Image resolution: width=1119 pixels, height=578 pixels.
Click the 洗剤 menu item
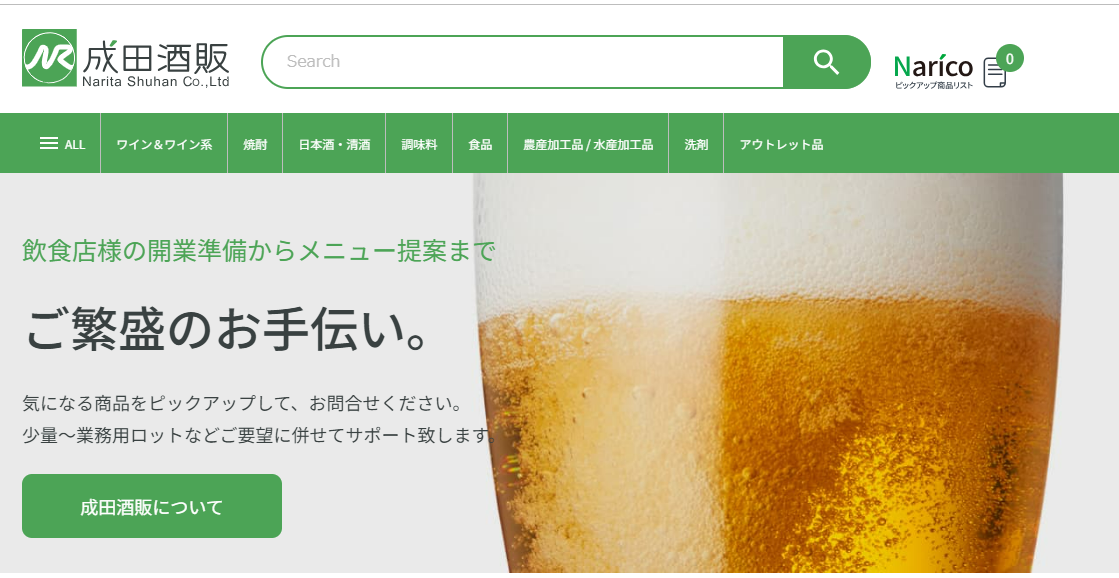coord(696,144)
